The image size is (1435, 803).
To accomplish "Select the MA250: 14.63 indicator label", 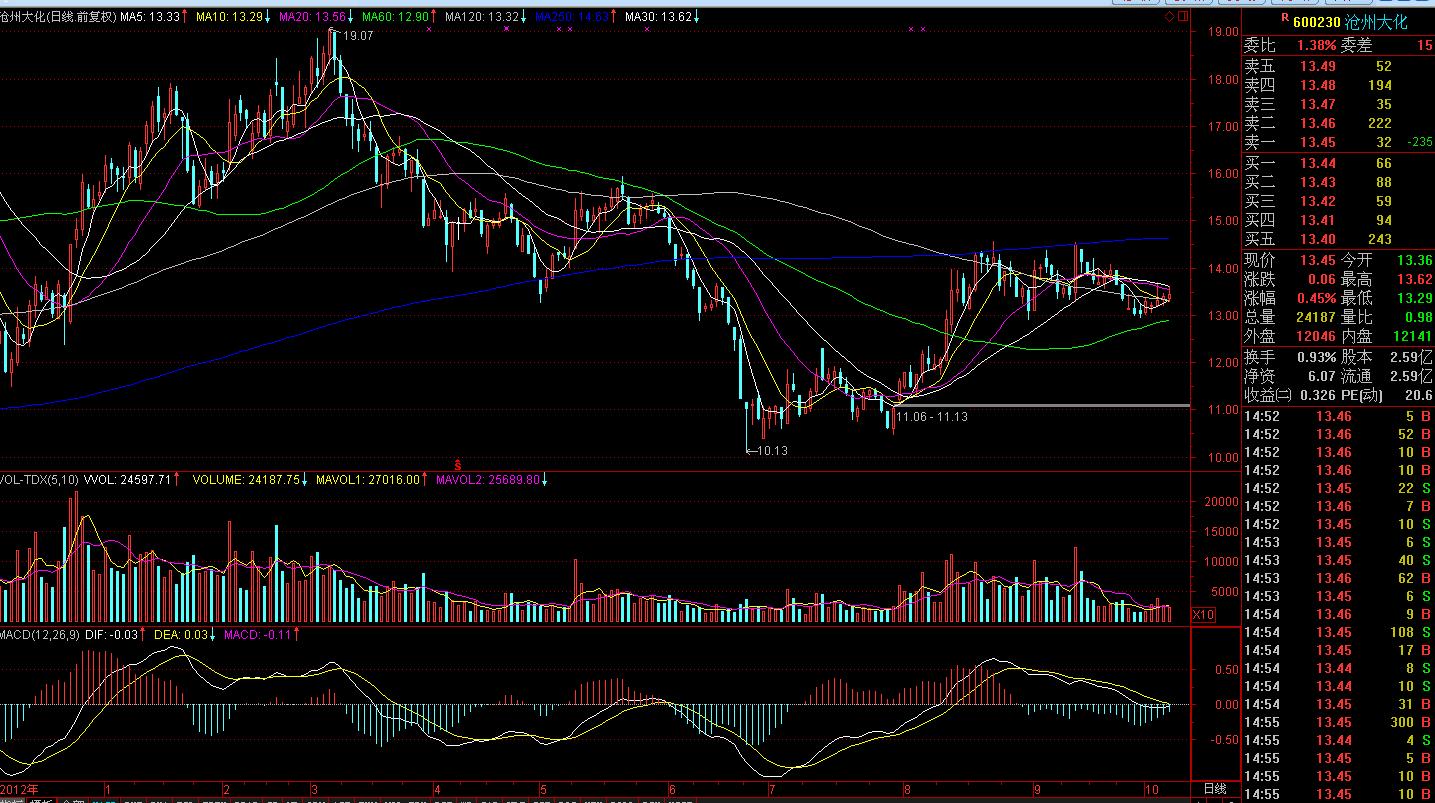I will pos(574,17).
